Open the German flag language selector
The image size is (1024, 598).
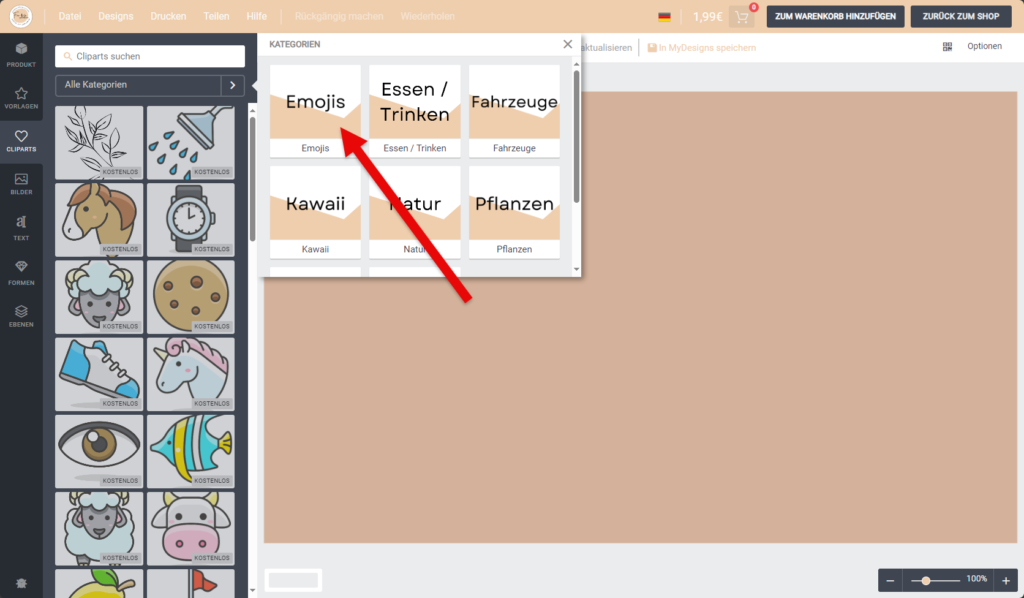(664, 17)
